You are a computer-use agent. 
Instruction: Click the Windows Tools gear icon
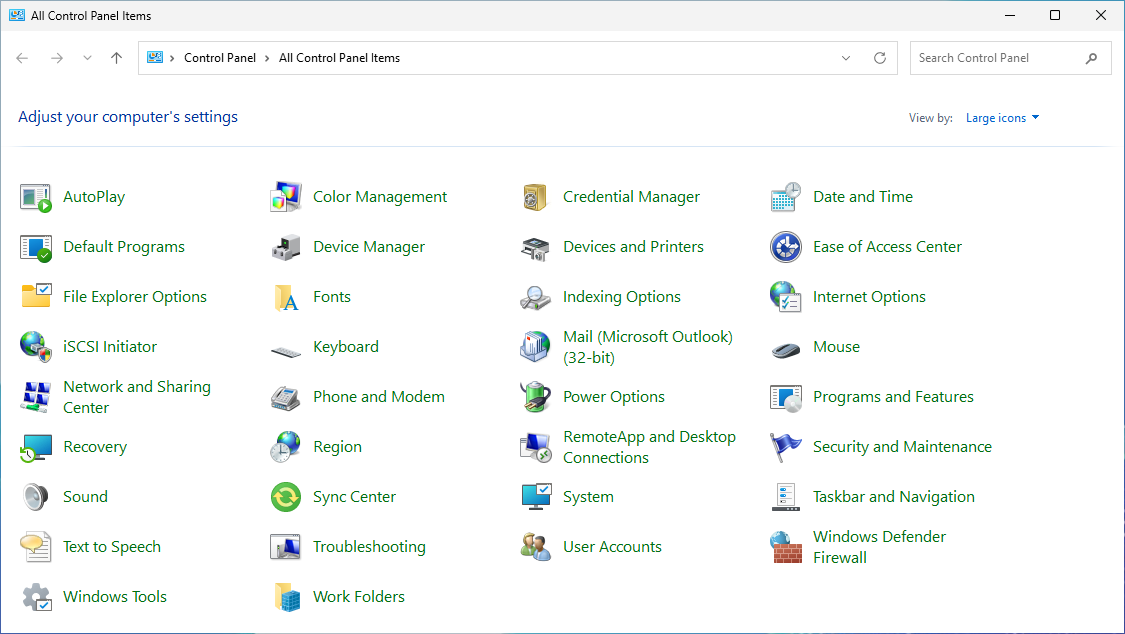coord(36,597)
